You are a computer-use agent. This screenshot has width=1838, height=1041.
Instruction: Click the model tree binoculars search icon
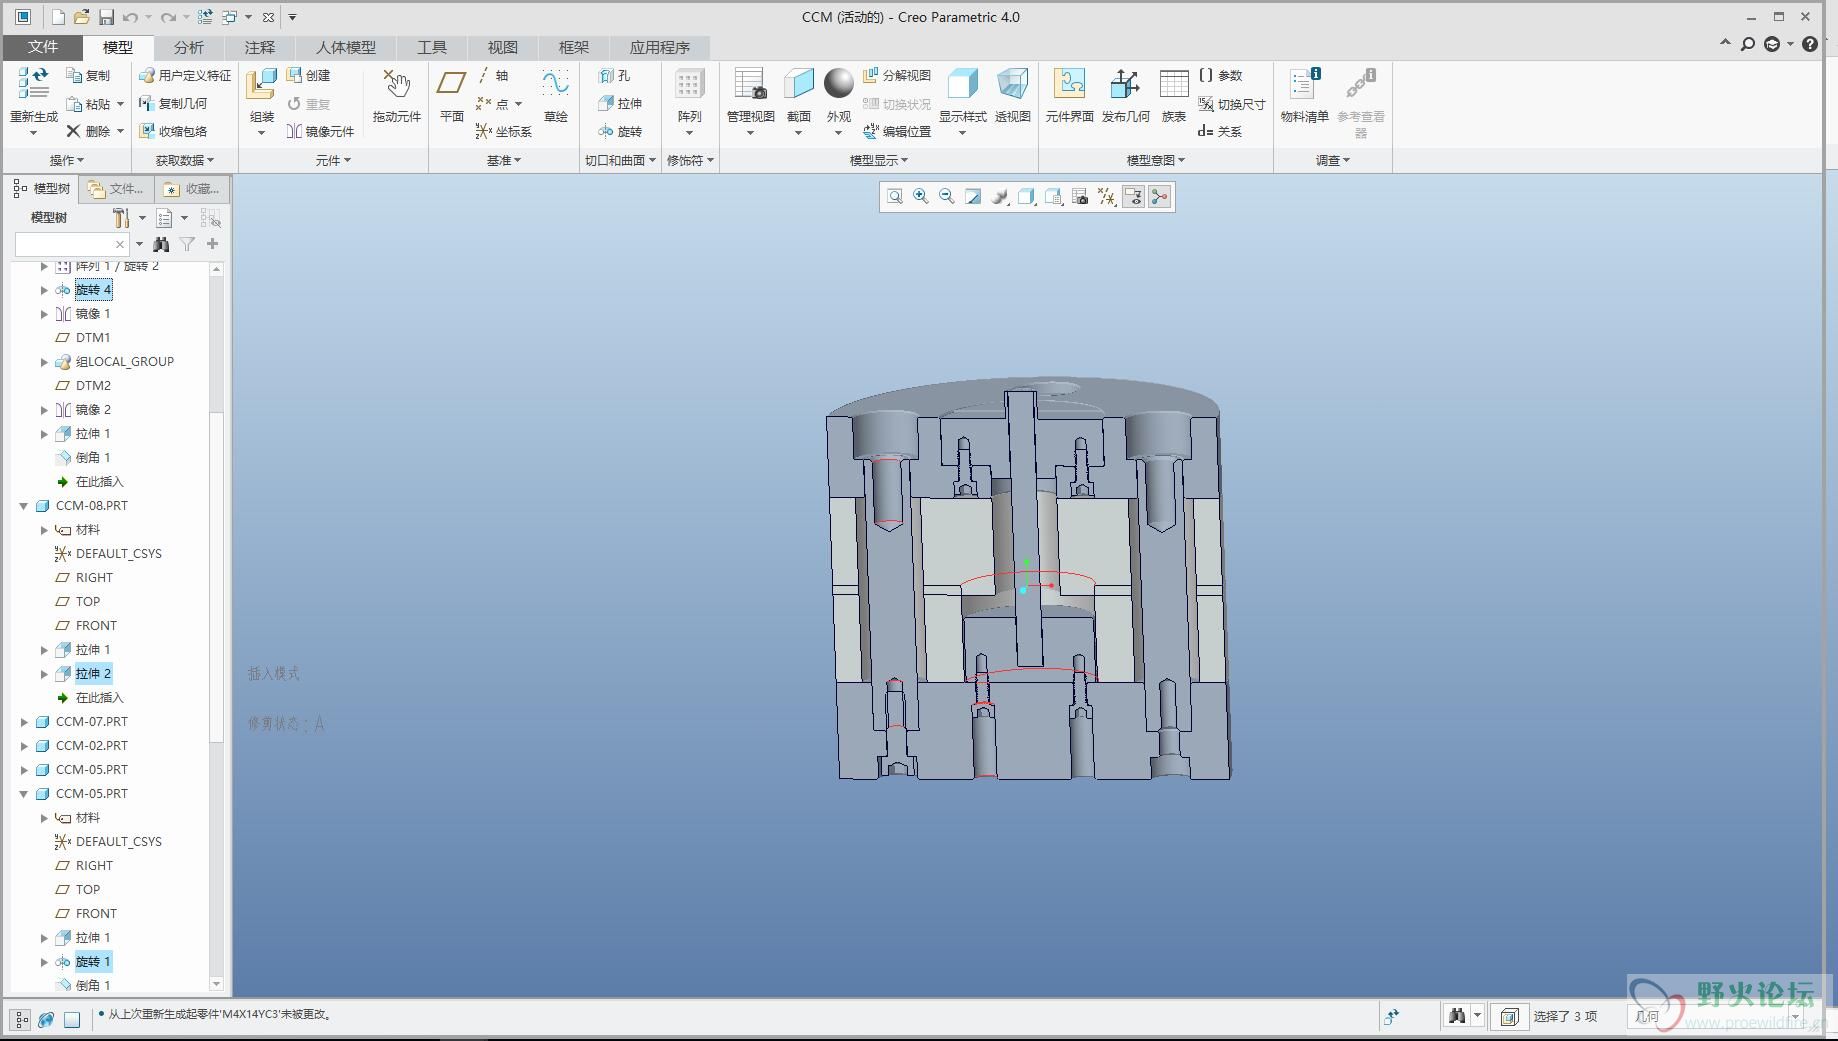161,244
